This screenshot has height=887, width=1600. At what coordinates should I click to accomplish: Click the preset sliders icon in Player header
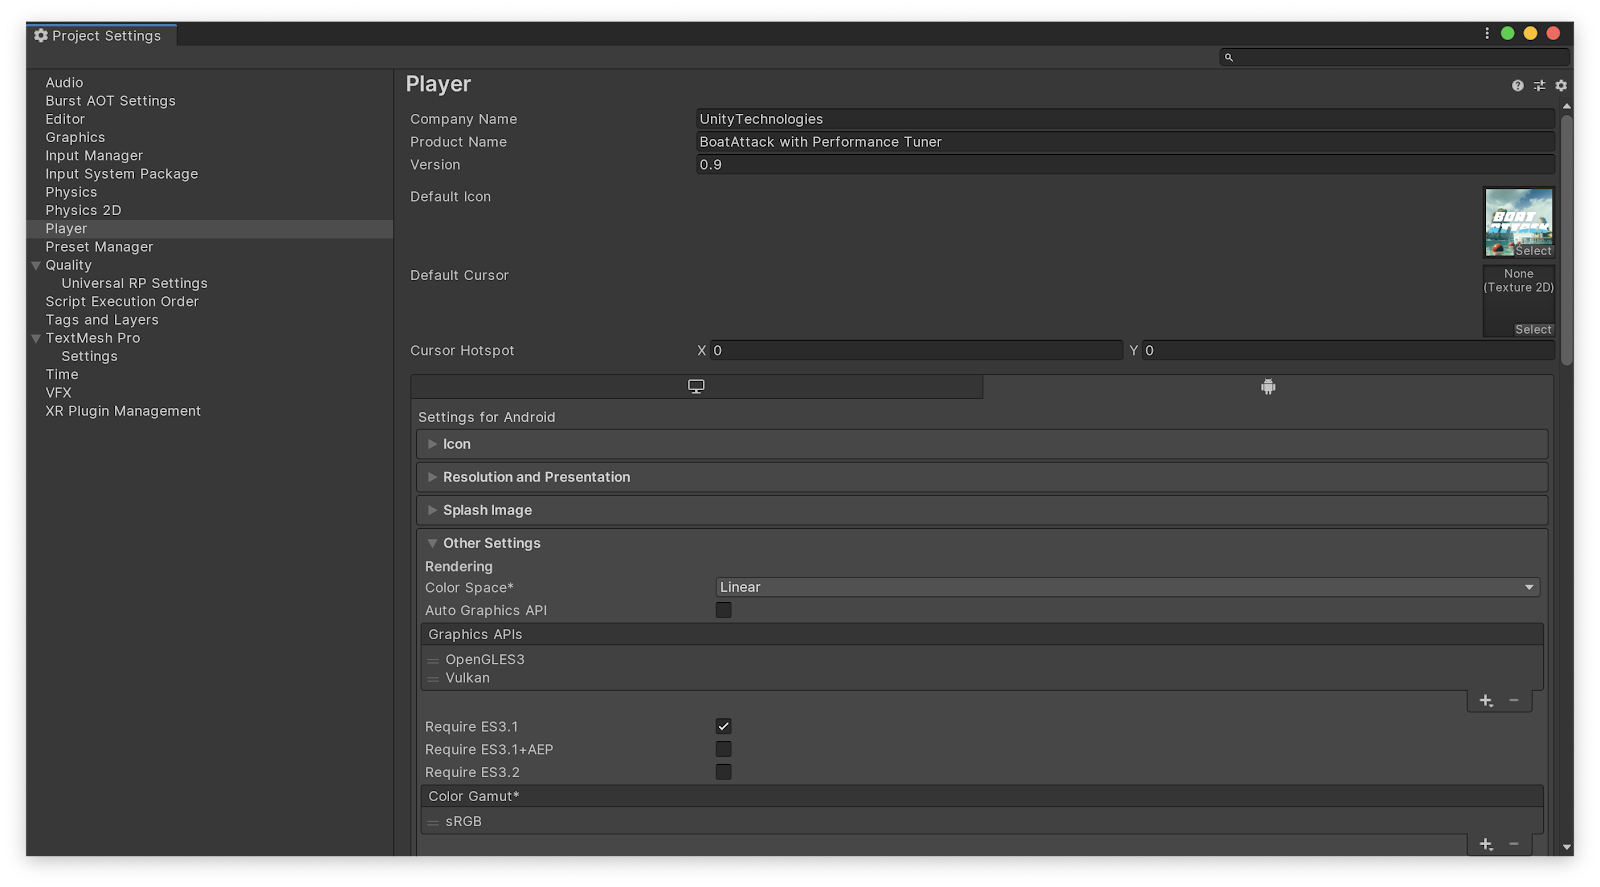tap(1539, 86)
